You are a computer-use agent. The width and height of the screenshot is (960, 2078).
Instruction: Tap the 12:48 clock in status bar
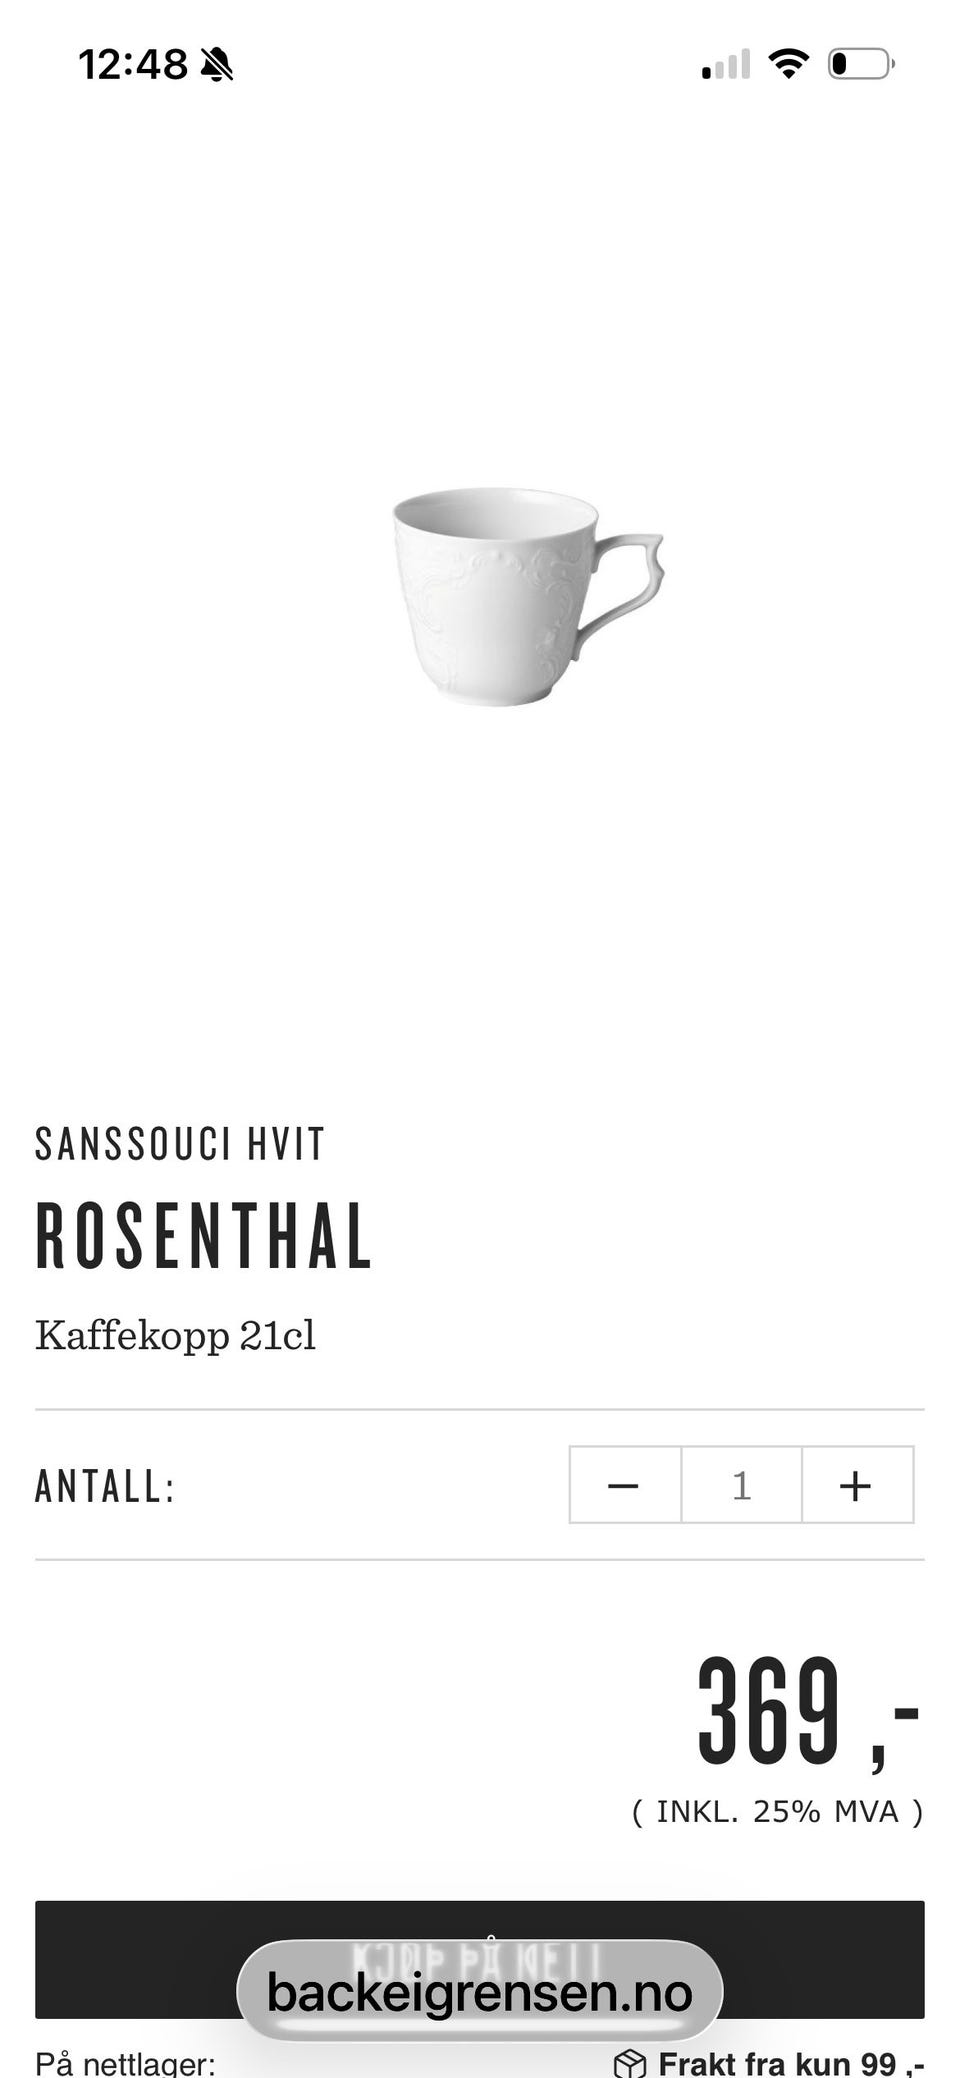(x=133, y=65)
